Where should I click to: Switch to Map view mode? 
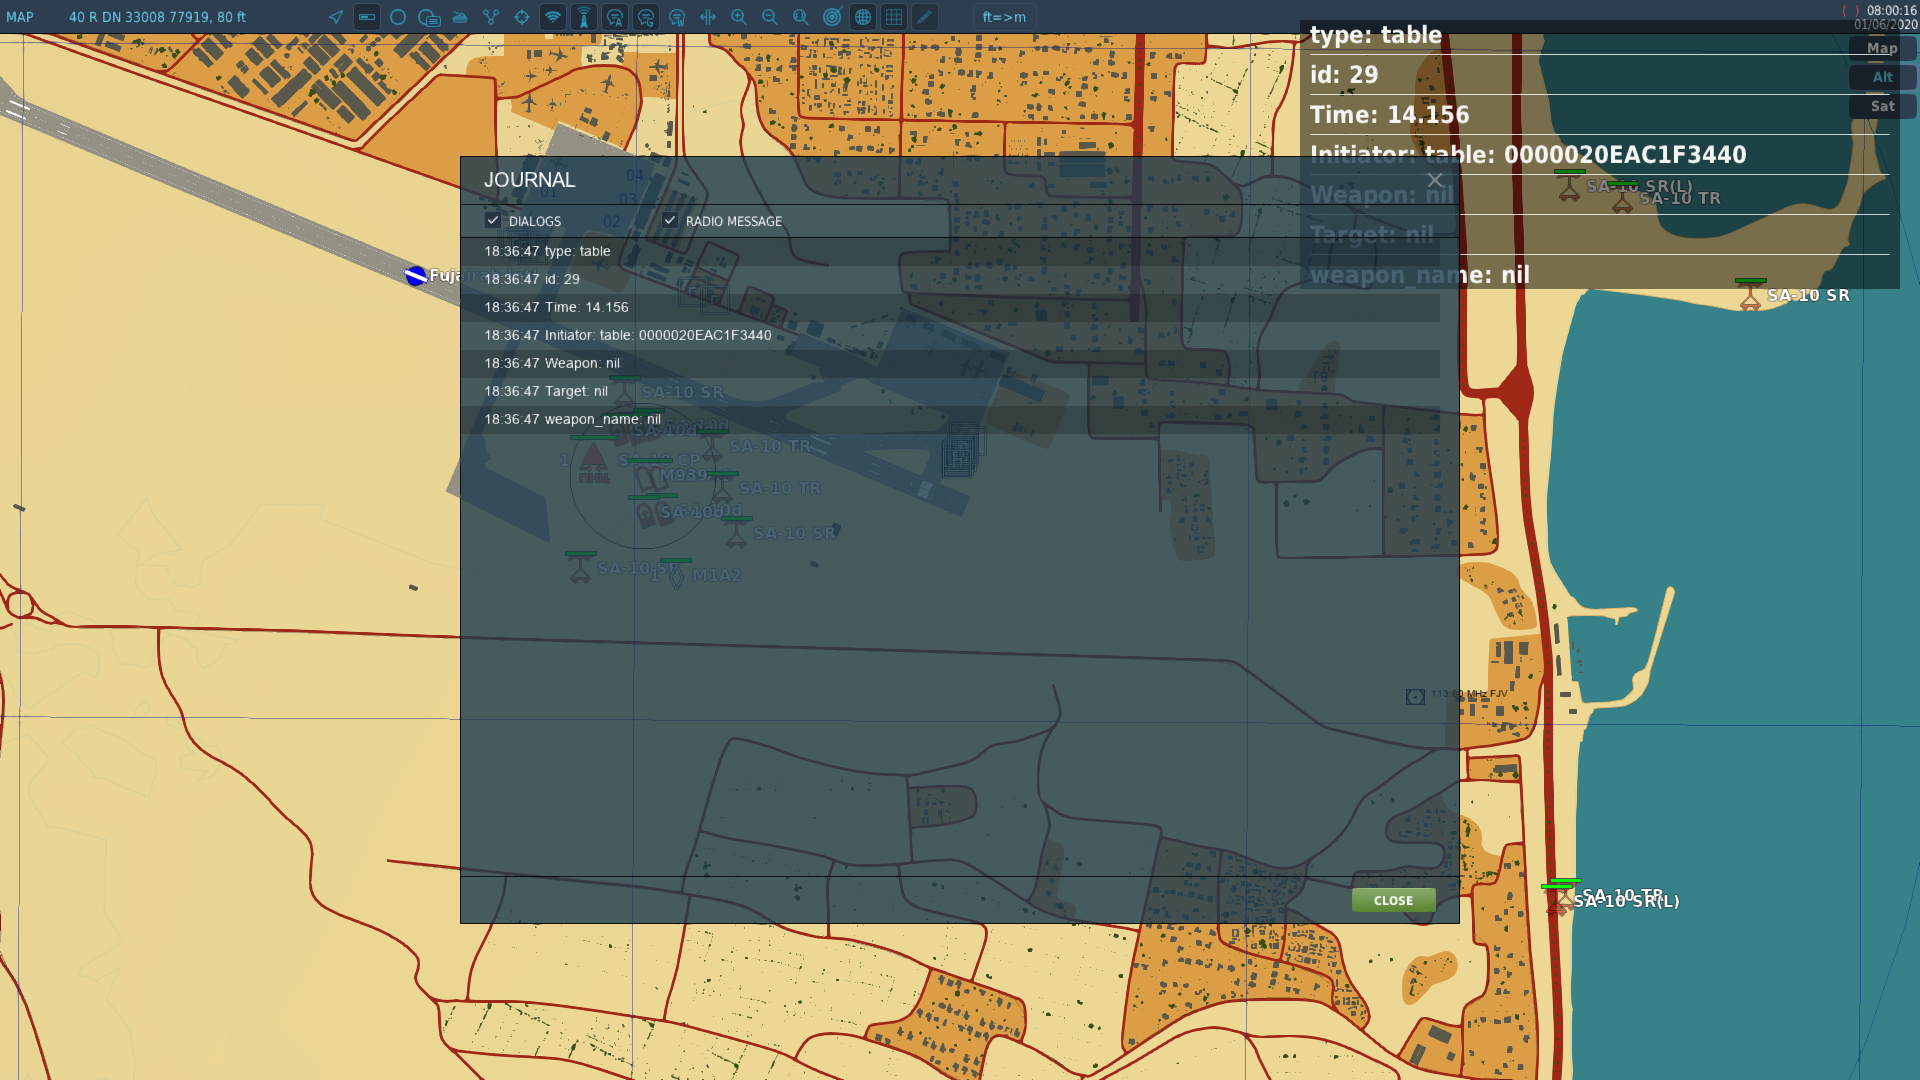pos(1882,48)
